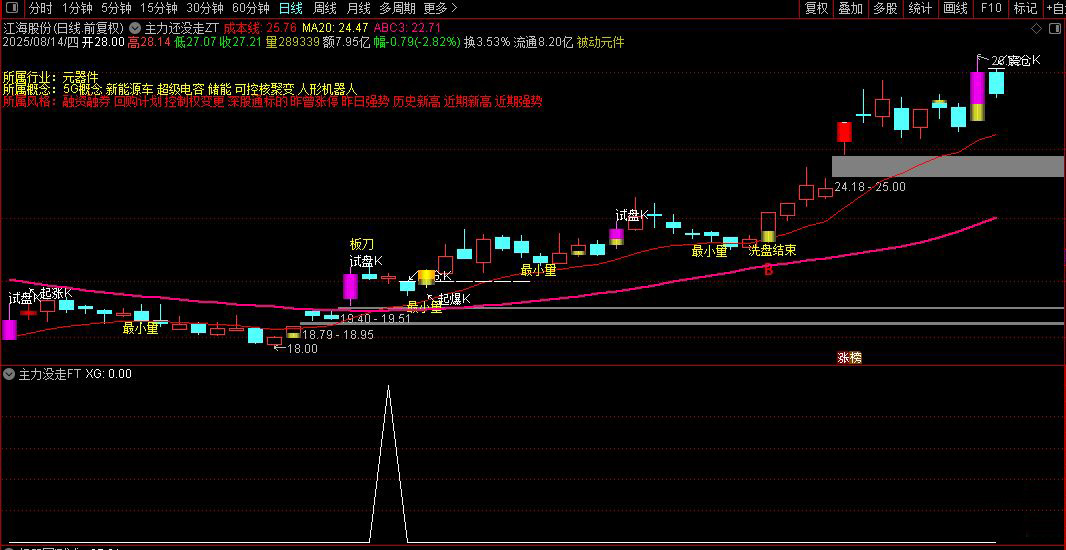The image size is (1066, 550).
Task: Open F10 company info
Action: [x=991, y=8]
